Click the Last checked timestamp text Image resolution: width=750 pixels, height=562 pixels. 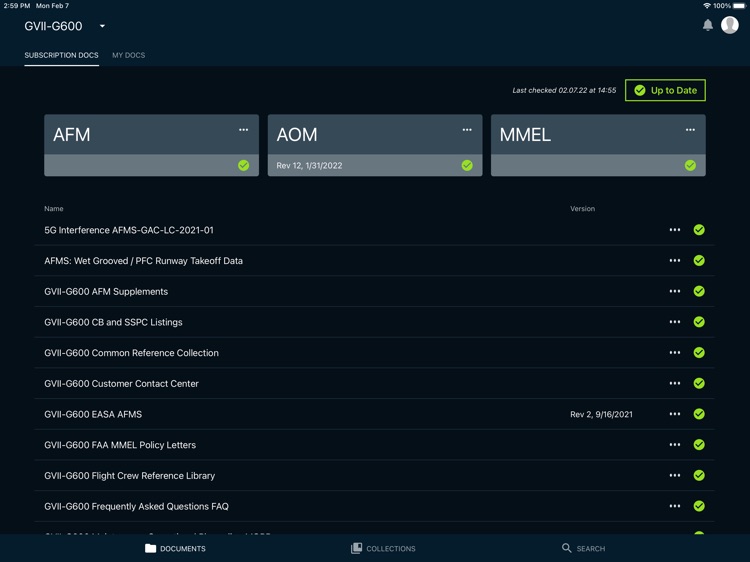point(564,90)
